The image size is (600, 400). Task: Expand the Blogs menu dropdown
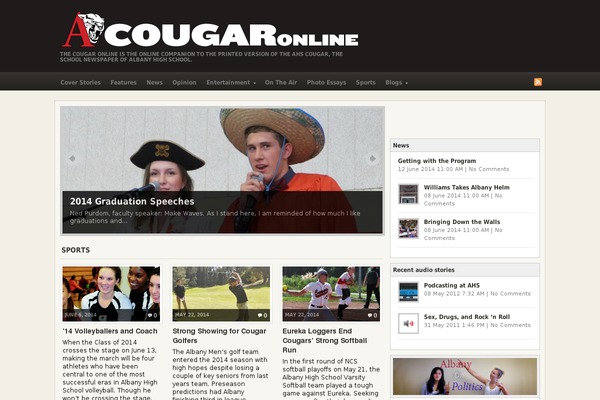coord(396,82)
